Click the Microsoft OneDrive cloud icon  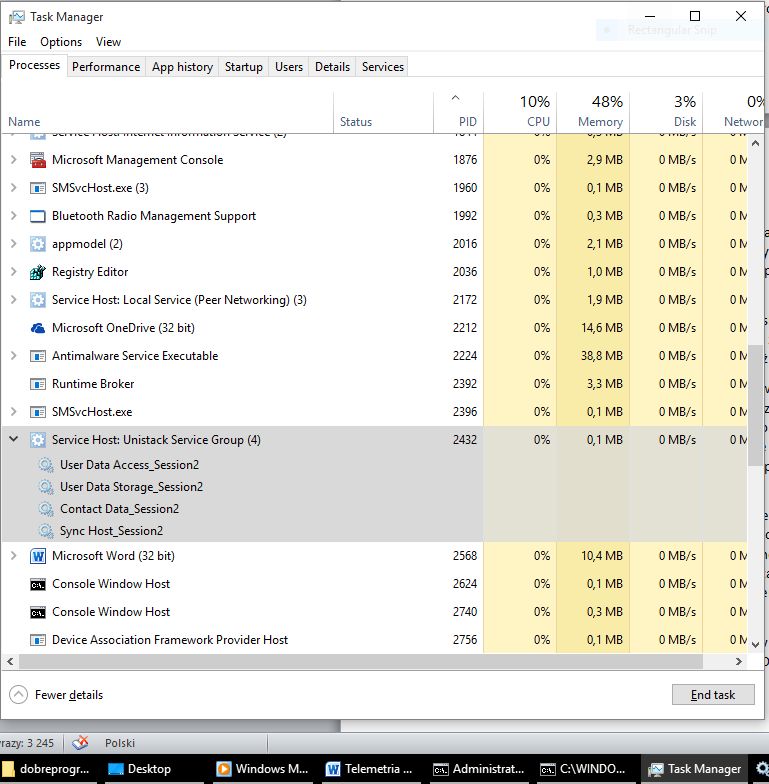[38, 328]
